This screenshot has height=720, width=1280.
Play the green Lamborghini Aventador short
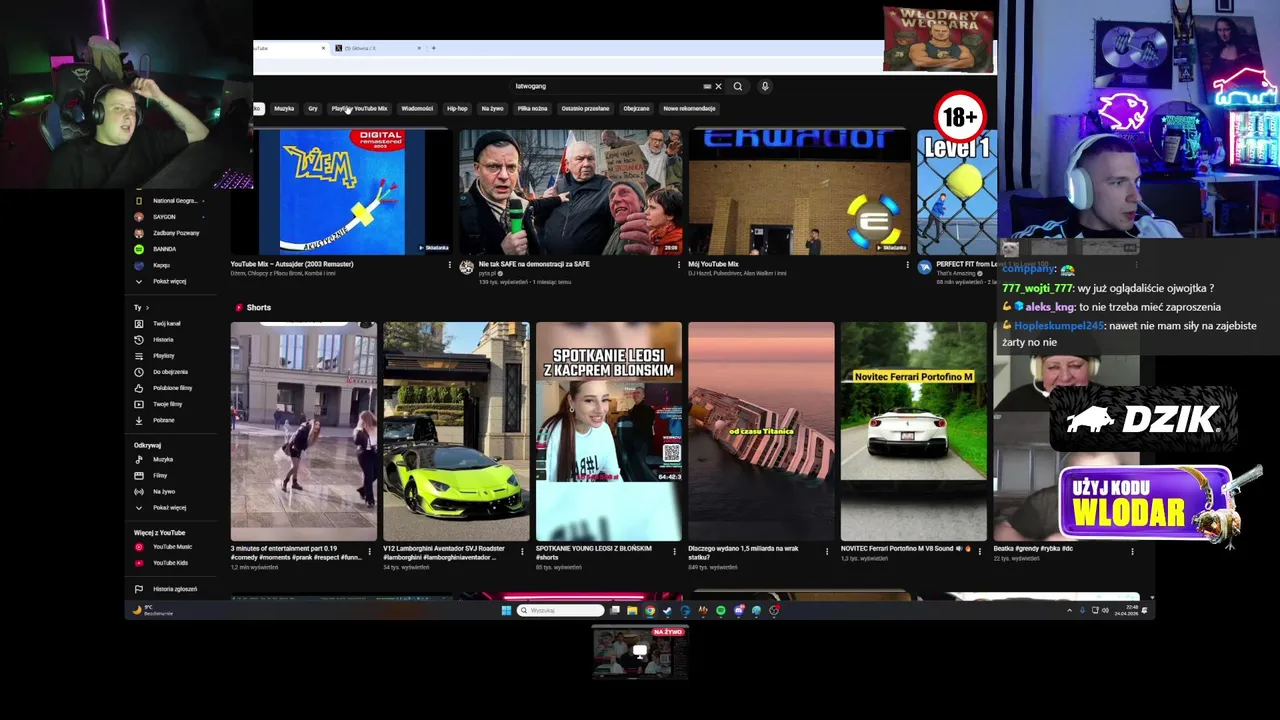(x=456, y=431)
